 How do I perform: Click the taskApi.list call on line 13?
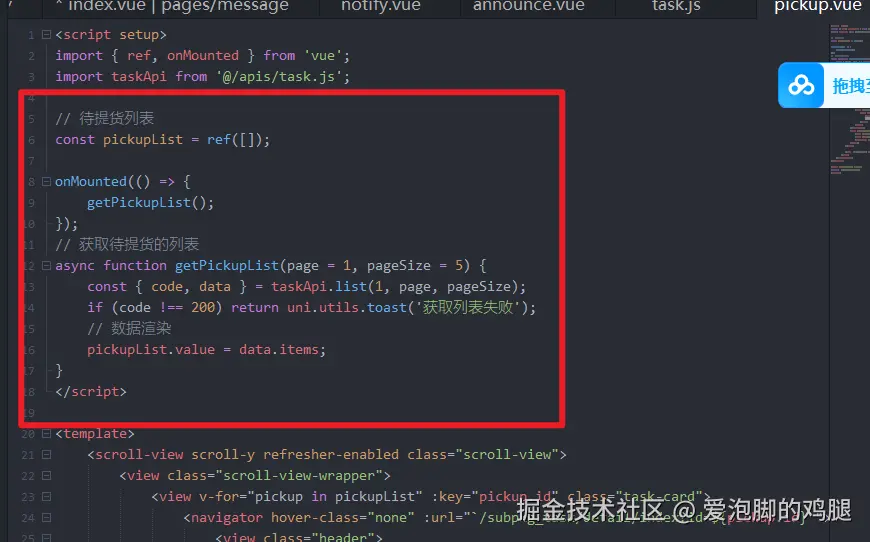(319, 286)
